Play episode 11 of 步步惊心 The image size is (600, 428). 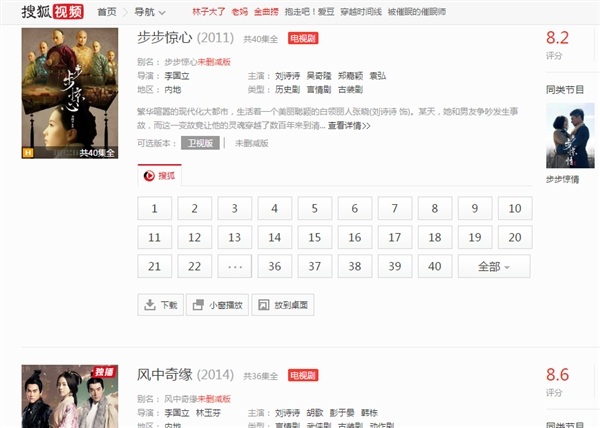pos(155,238)
